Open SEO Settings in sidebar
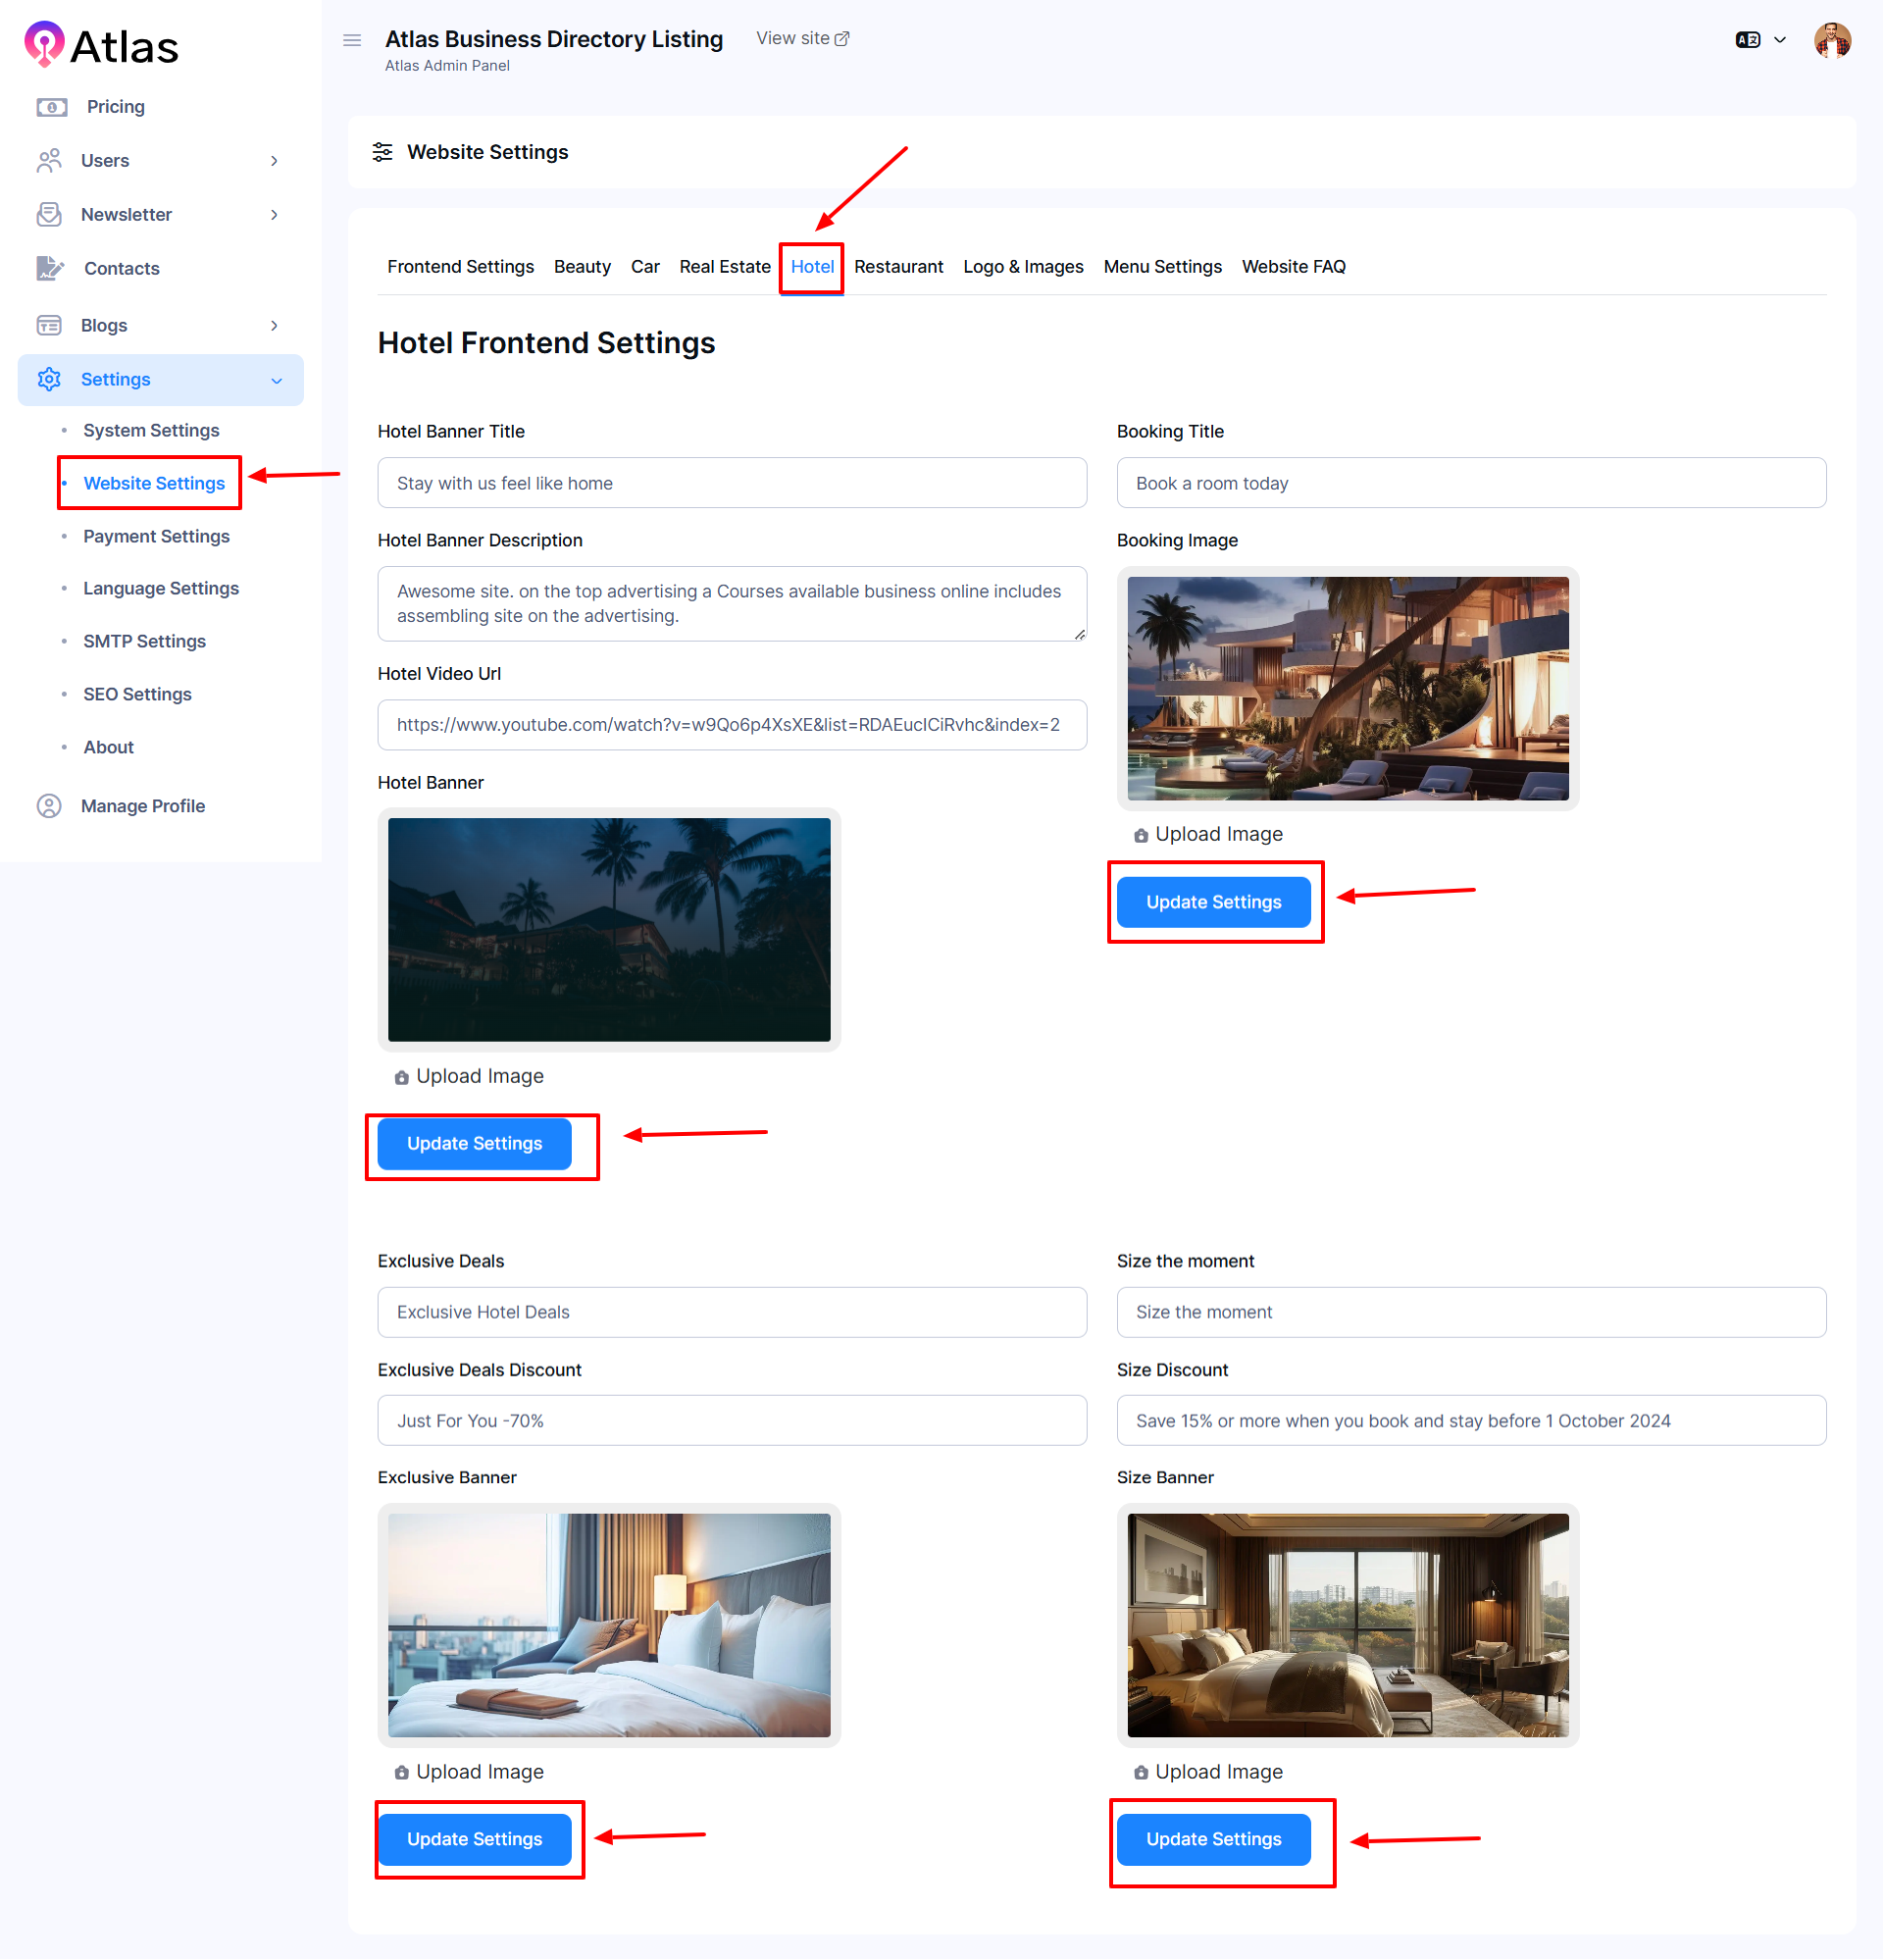This screenshot has width=1883, height=1960. point(137,694)
